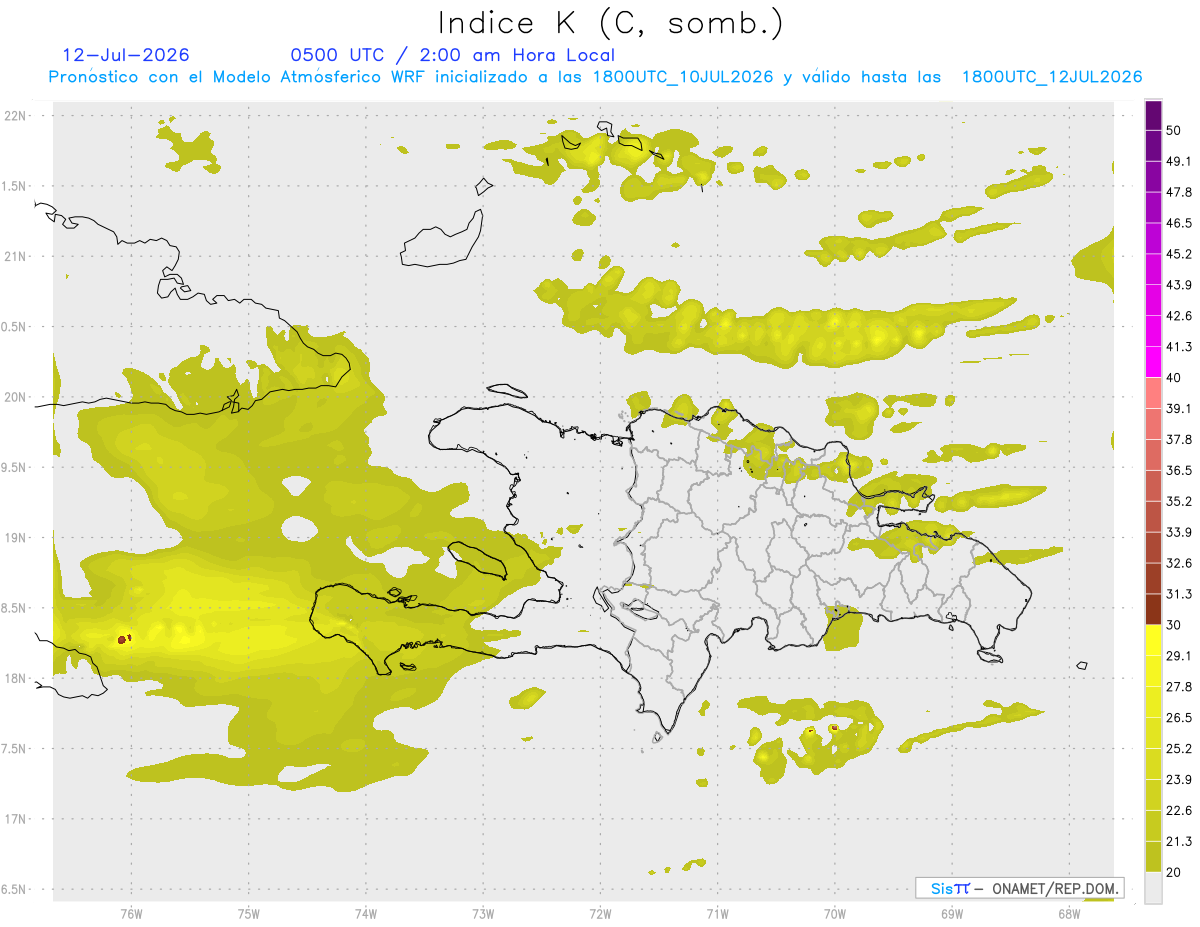Click the colorbar value '32.6'

[x=1179, y=563]
